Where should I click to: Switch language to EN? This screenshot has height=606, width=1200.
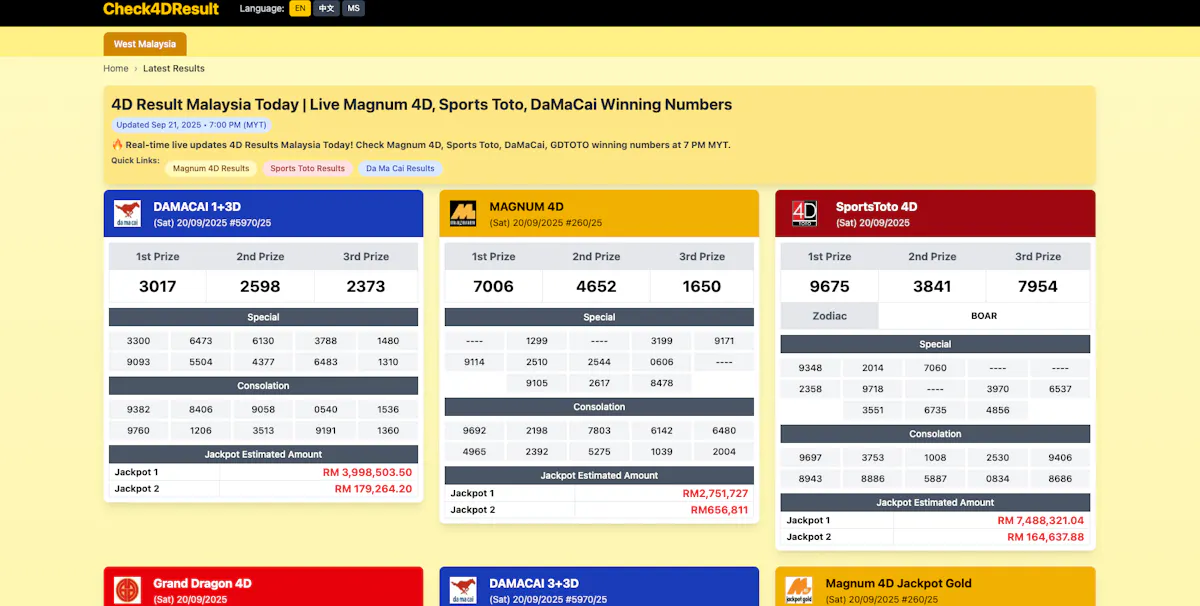(300, 8)
